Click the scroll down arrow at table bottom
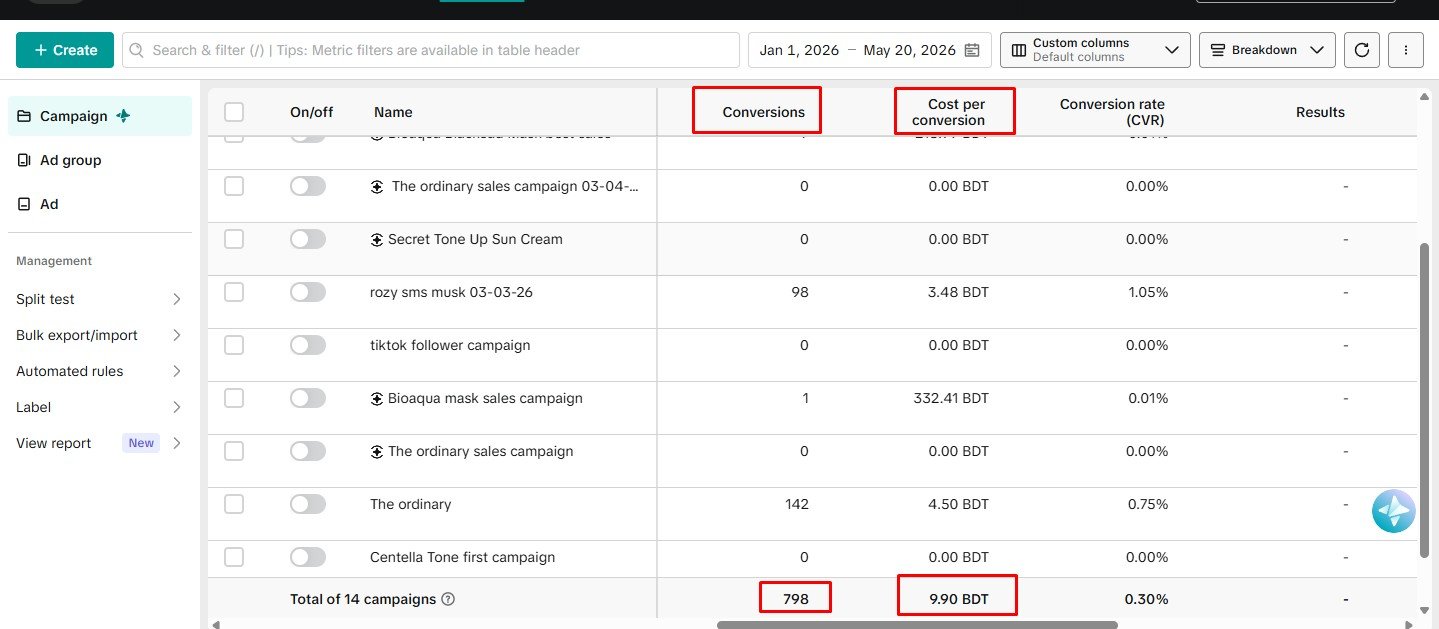Screen dimensions: 1439x629 tap(1424, 610)
